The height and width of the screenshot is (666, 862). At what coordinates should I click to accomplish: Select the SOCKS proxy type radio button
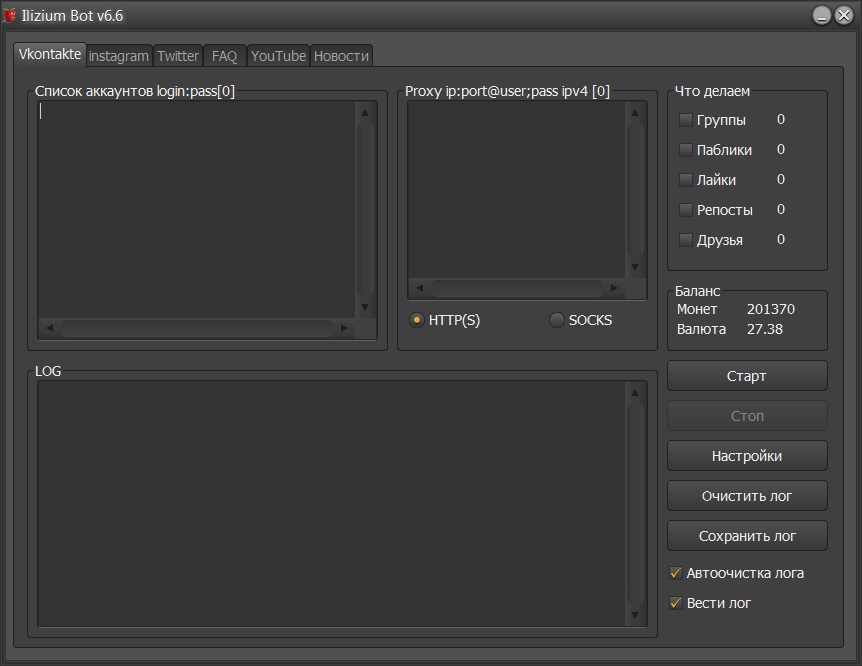click(x=557, y=320)
